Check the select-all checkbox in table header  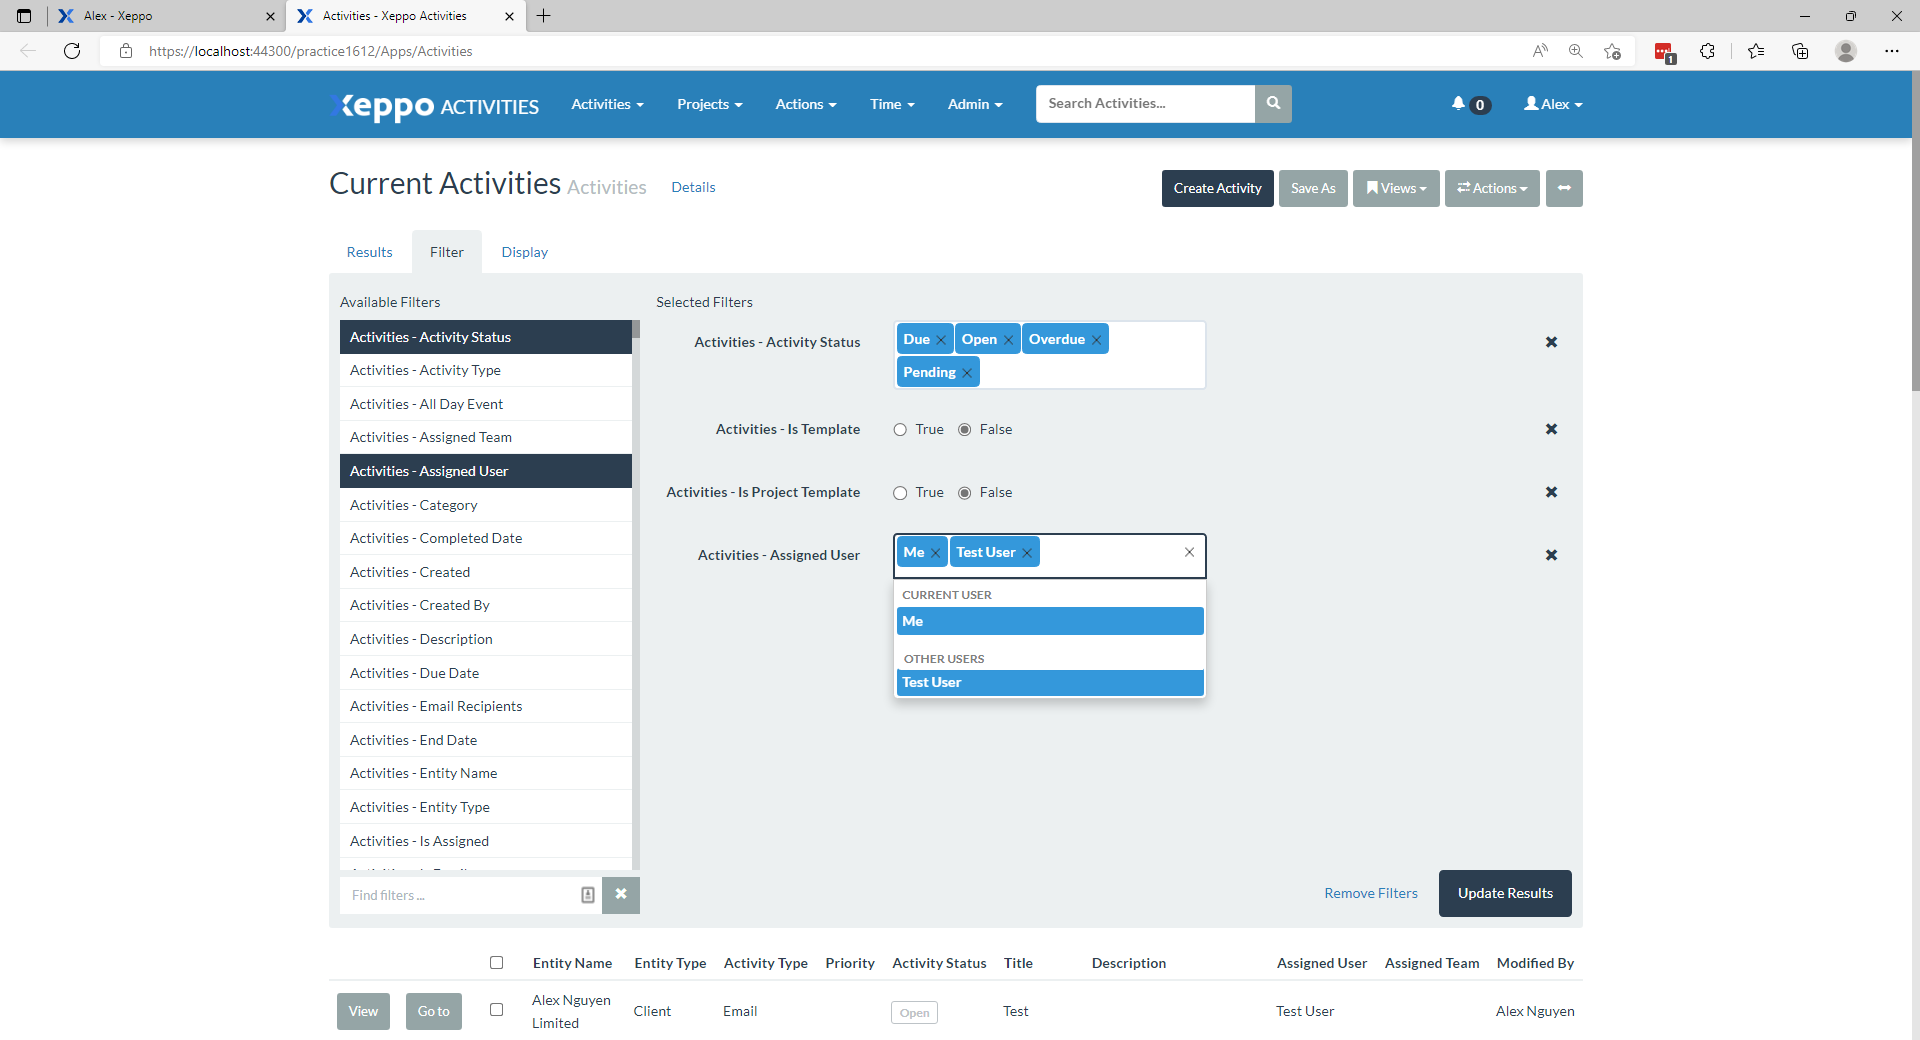pos(496,963)
